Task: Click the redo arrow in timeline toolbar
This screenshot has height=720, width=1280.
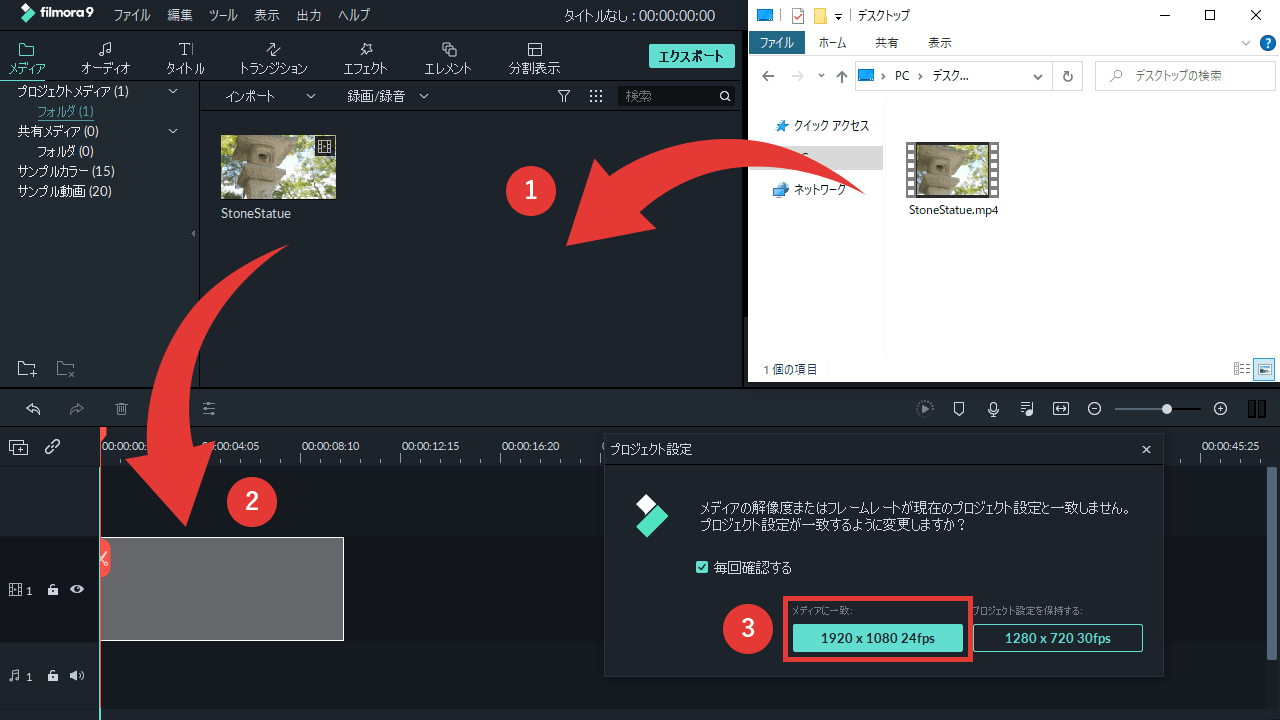Action: (77, 409)
